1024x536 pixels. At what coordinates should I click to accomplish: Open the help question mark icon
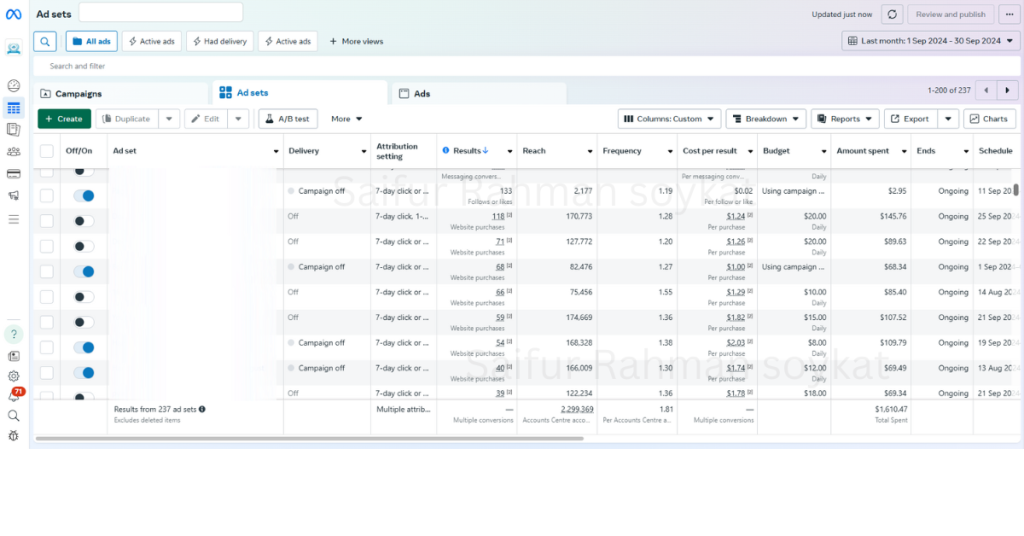pyautogui.click(x=14, y=334)
